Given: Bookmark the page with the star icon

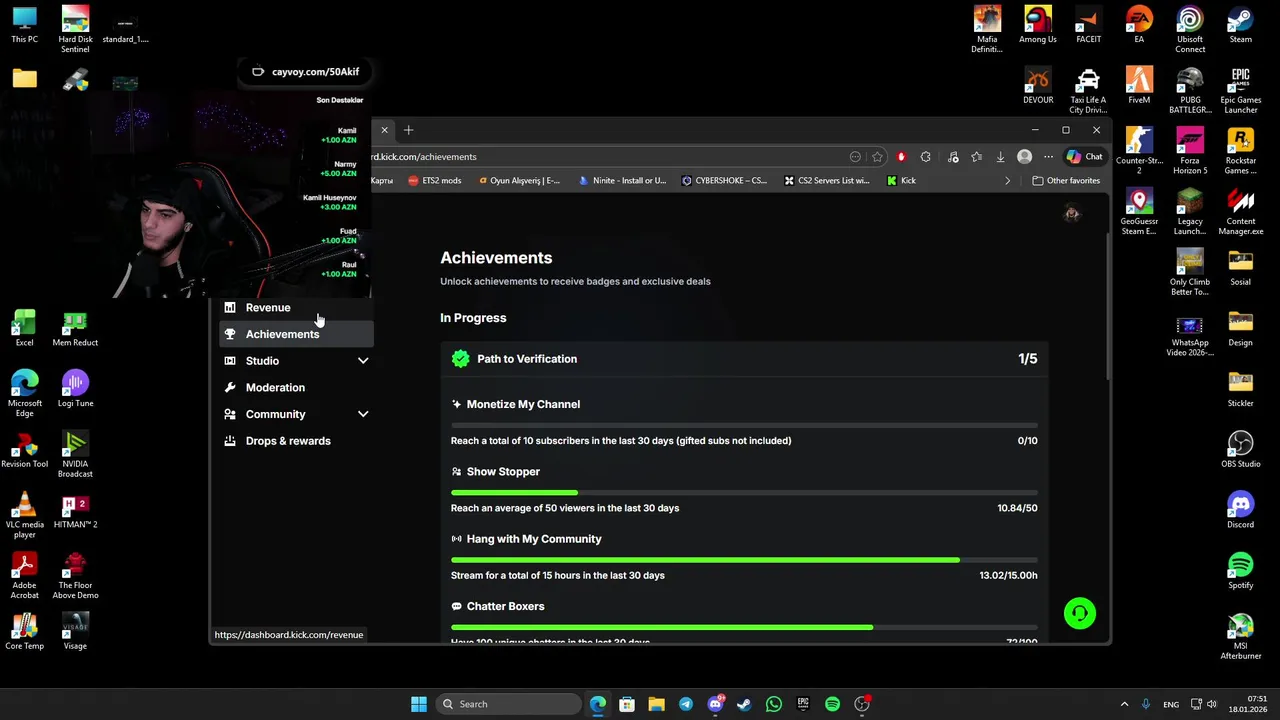Looking at the screenshot, I should tap(877, 157).
